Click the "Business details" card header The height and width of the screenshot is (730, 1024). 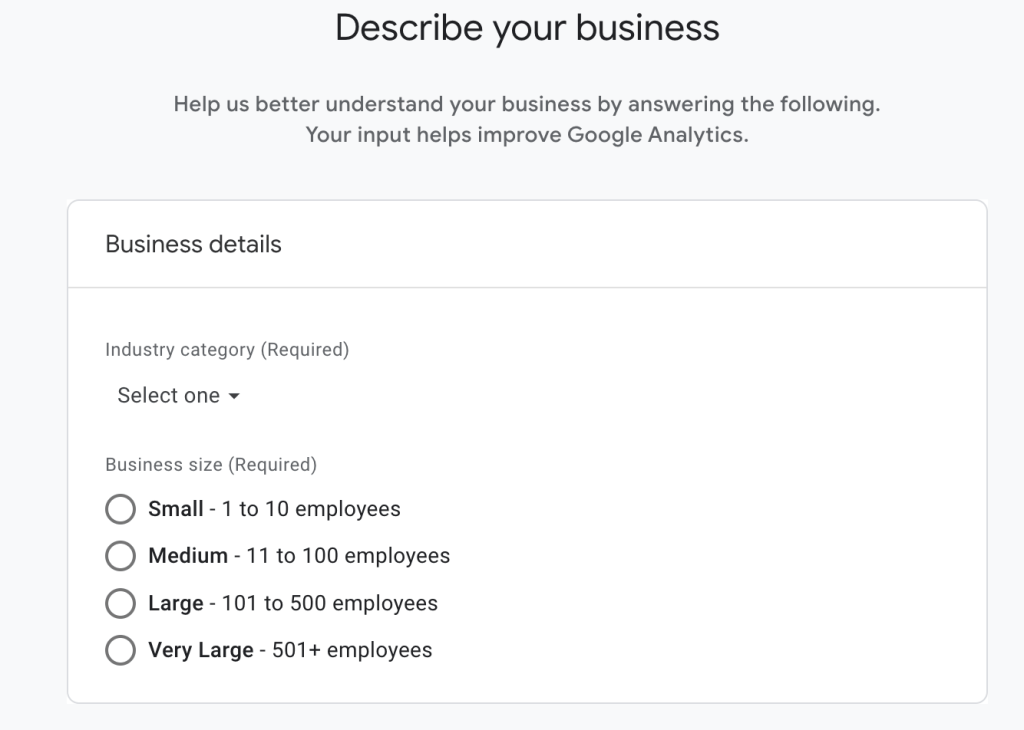tap(194, 245)
